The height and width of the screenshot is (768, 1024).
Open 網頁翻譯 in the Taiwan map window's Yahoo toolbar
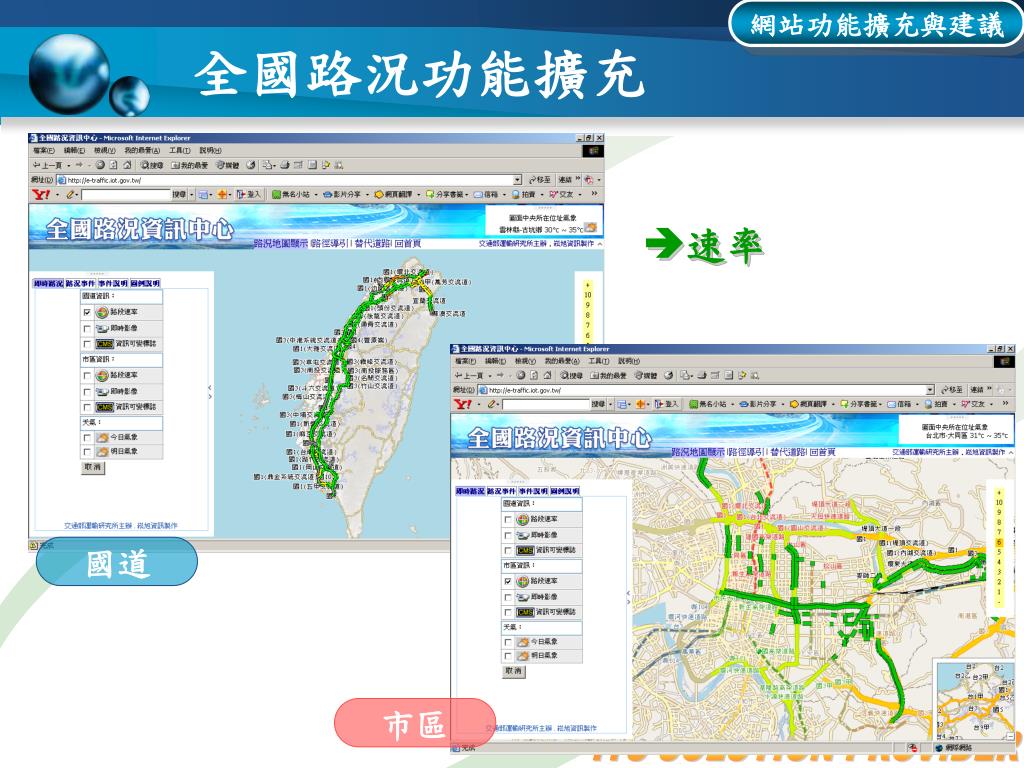[393, 194]
